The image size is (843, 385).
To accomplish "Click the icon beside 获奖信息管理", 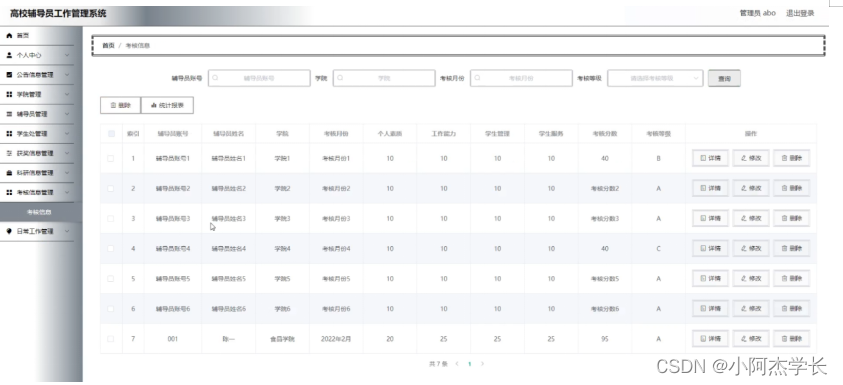I will (x=9, y=153).
